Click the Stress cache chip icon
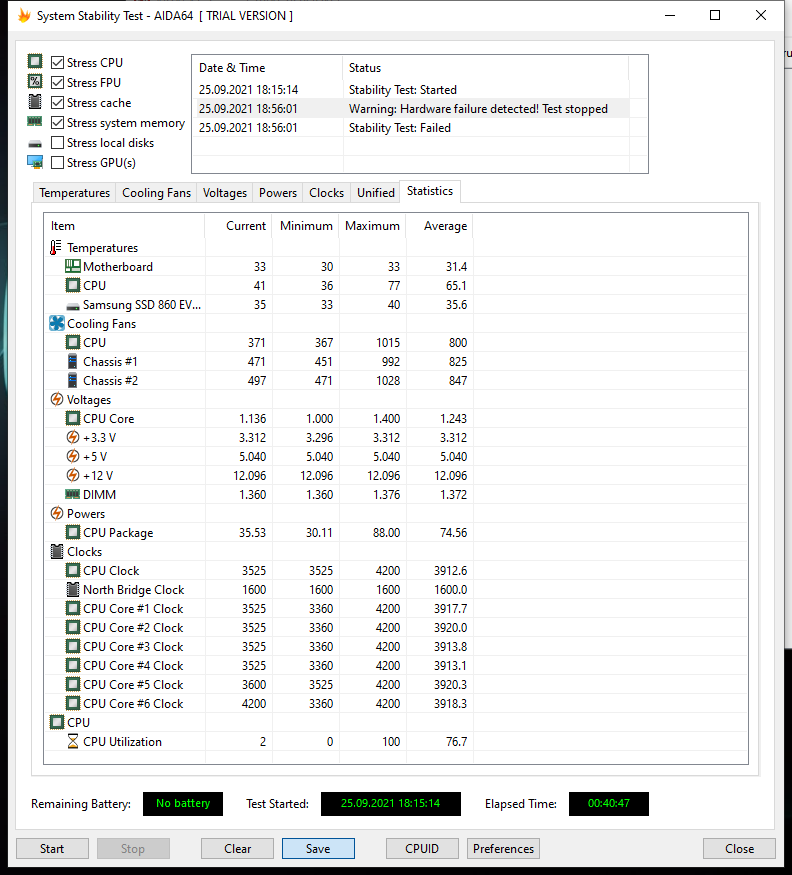The image size is (792, 875). point(35,102)
